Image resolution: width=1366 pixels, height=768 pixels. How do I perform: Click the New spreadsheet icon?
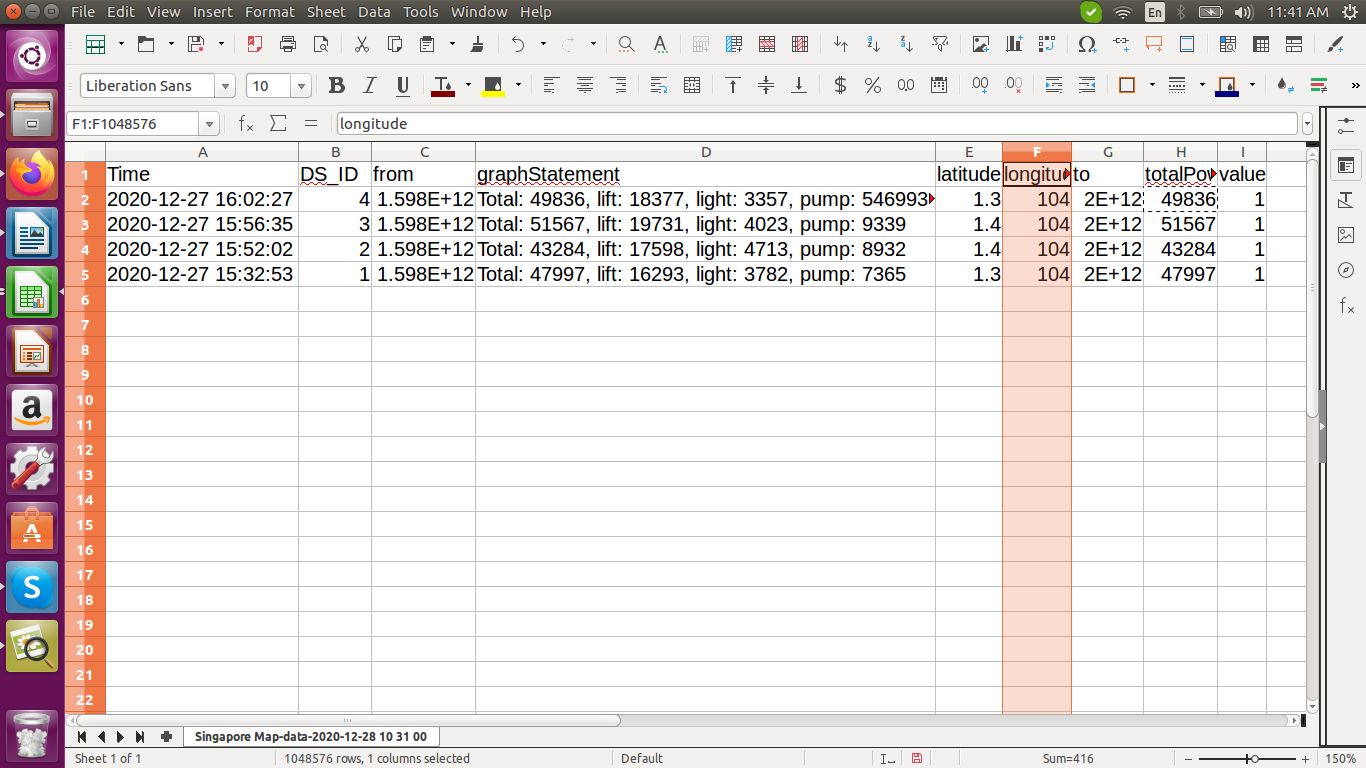[96, 44]
